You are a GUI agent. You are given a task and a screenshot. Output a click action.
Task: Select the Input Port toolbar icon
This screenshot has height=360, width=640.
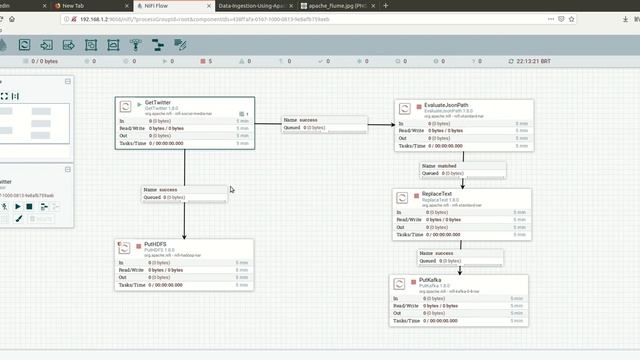(x=47, y=45)
